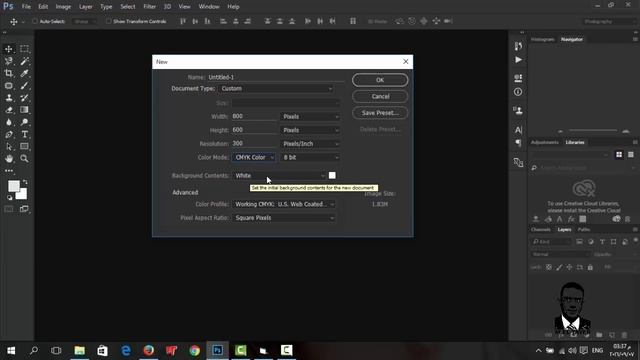Open the File menu
640x360 pixels.
[26, 7]
